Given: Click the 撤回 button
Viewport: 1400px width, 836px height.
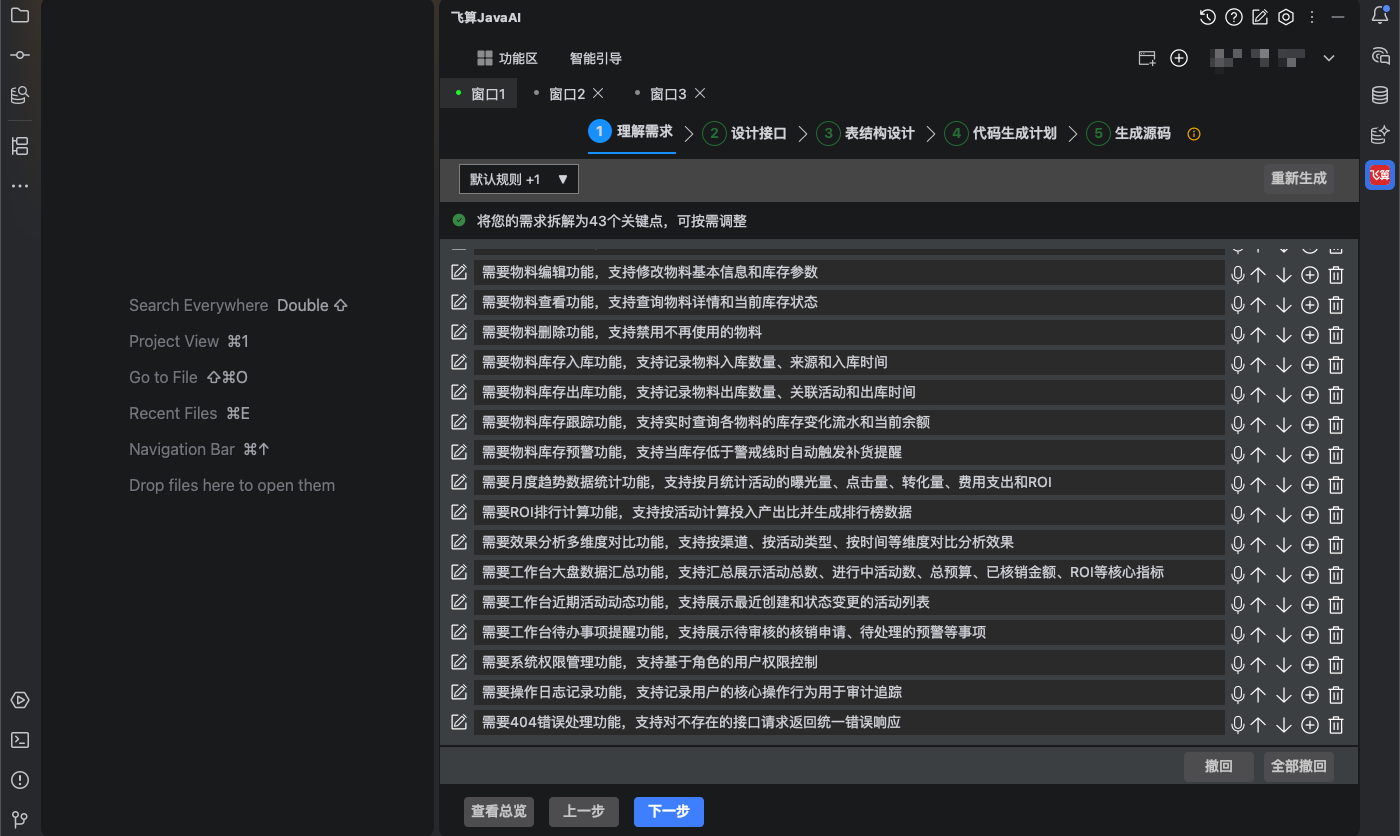Looking at the screenshot, I should click(x=1218, y=766).
